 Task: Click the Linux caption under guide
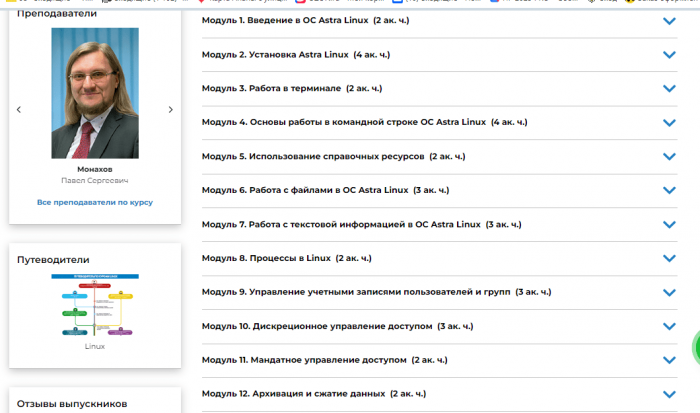(95, 346)
